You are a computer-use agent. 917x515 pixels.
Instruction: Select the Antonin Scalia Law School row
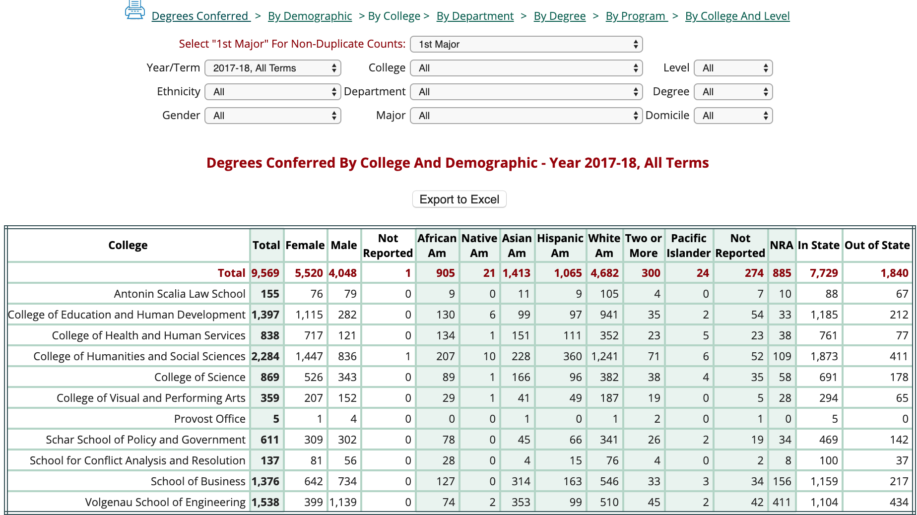(x=460, y=294)
